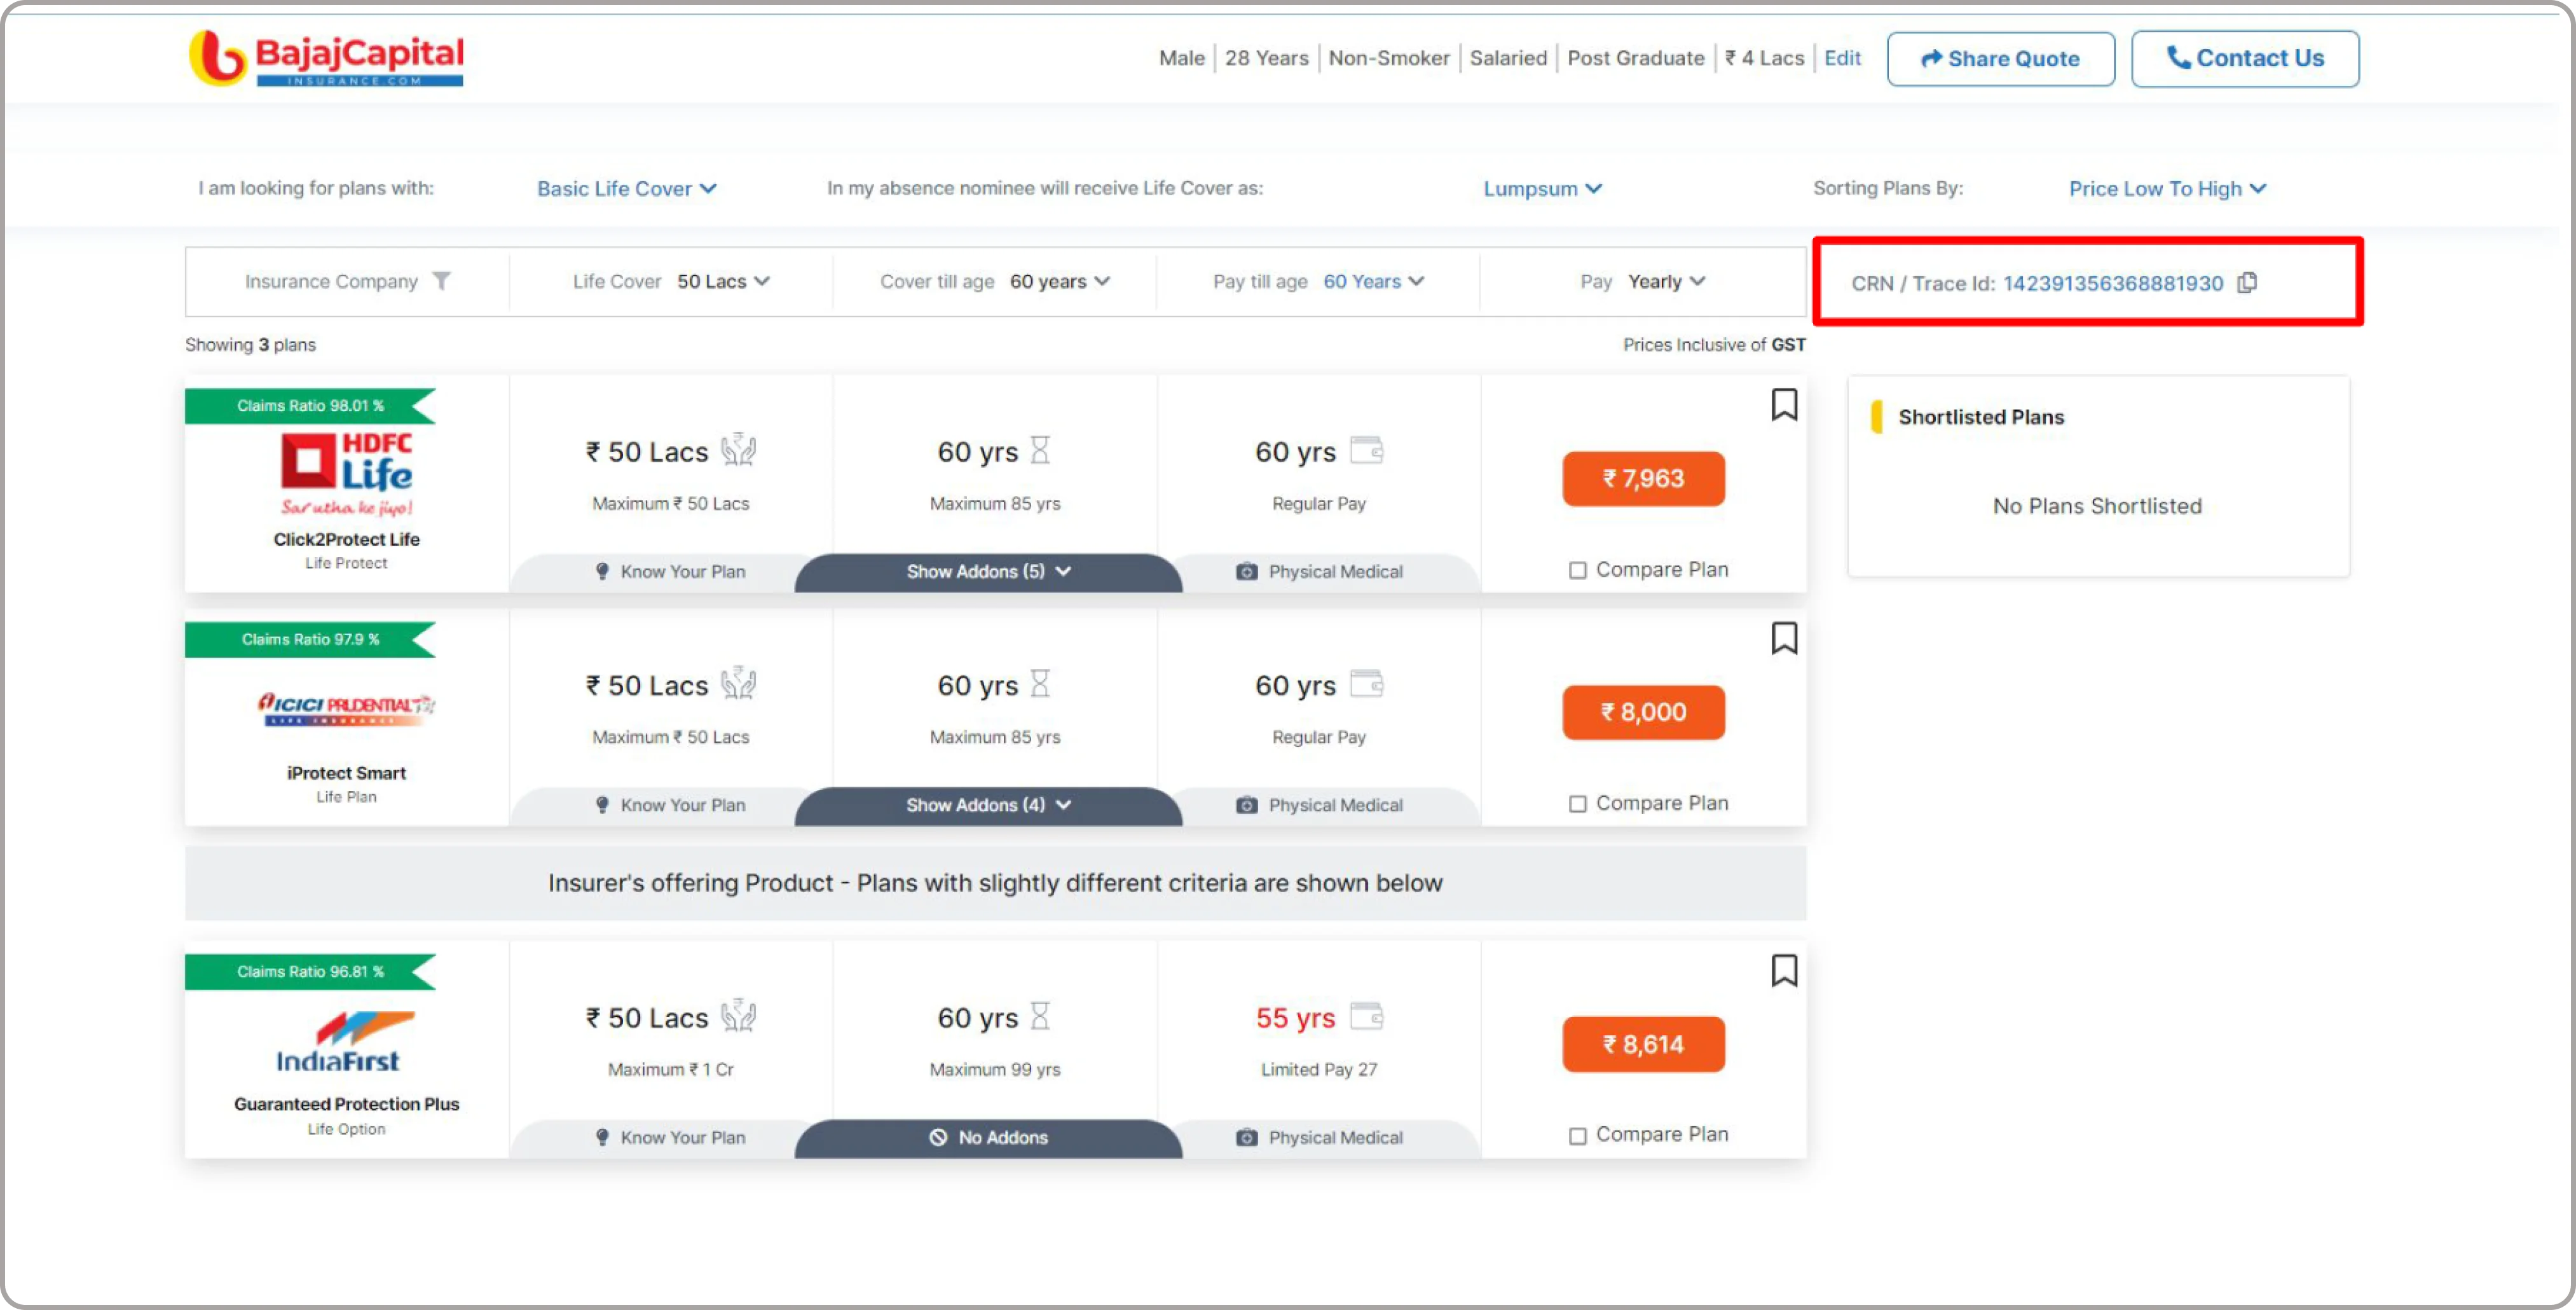
Task: Click hands icon beside HDFC ₹ 50 Lacs
Action: coord(738,450)
